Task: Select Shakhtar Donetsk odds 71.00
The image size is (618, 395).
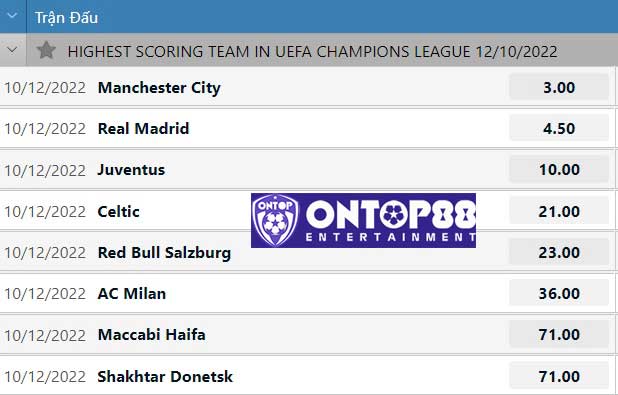Action: (559, 376)
